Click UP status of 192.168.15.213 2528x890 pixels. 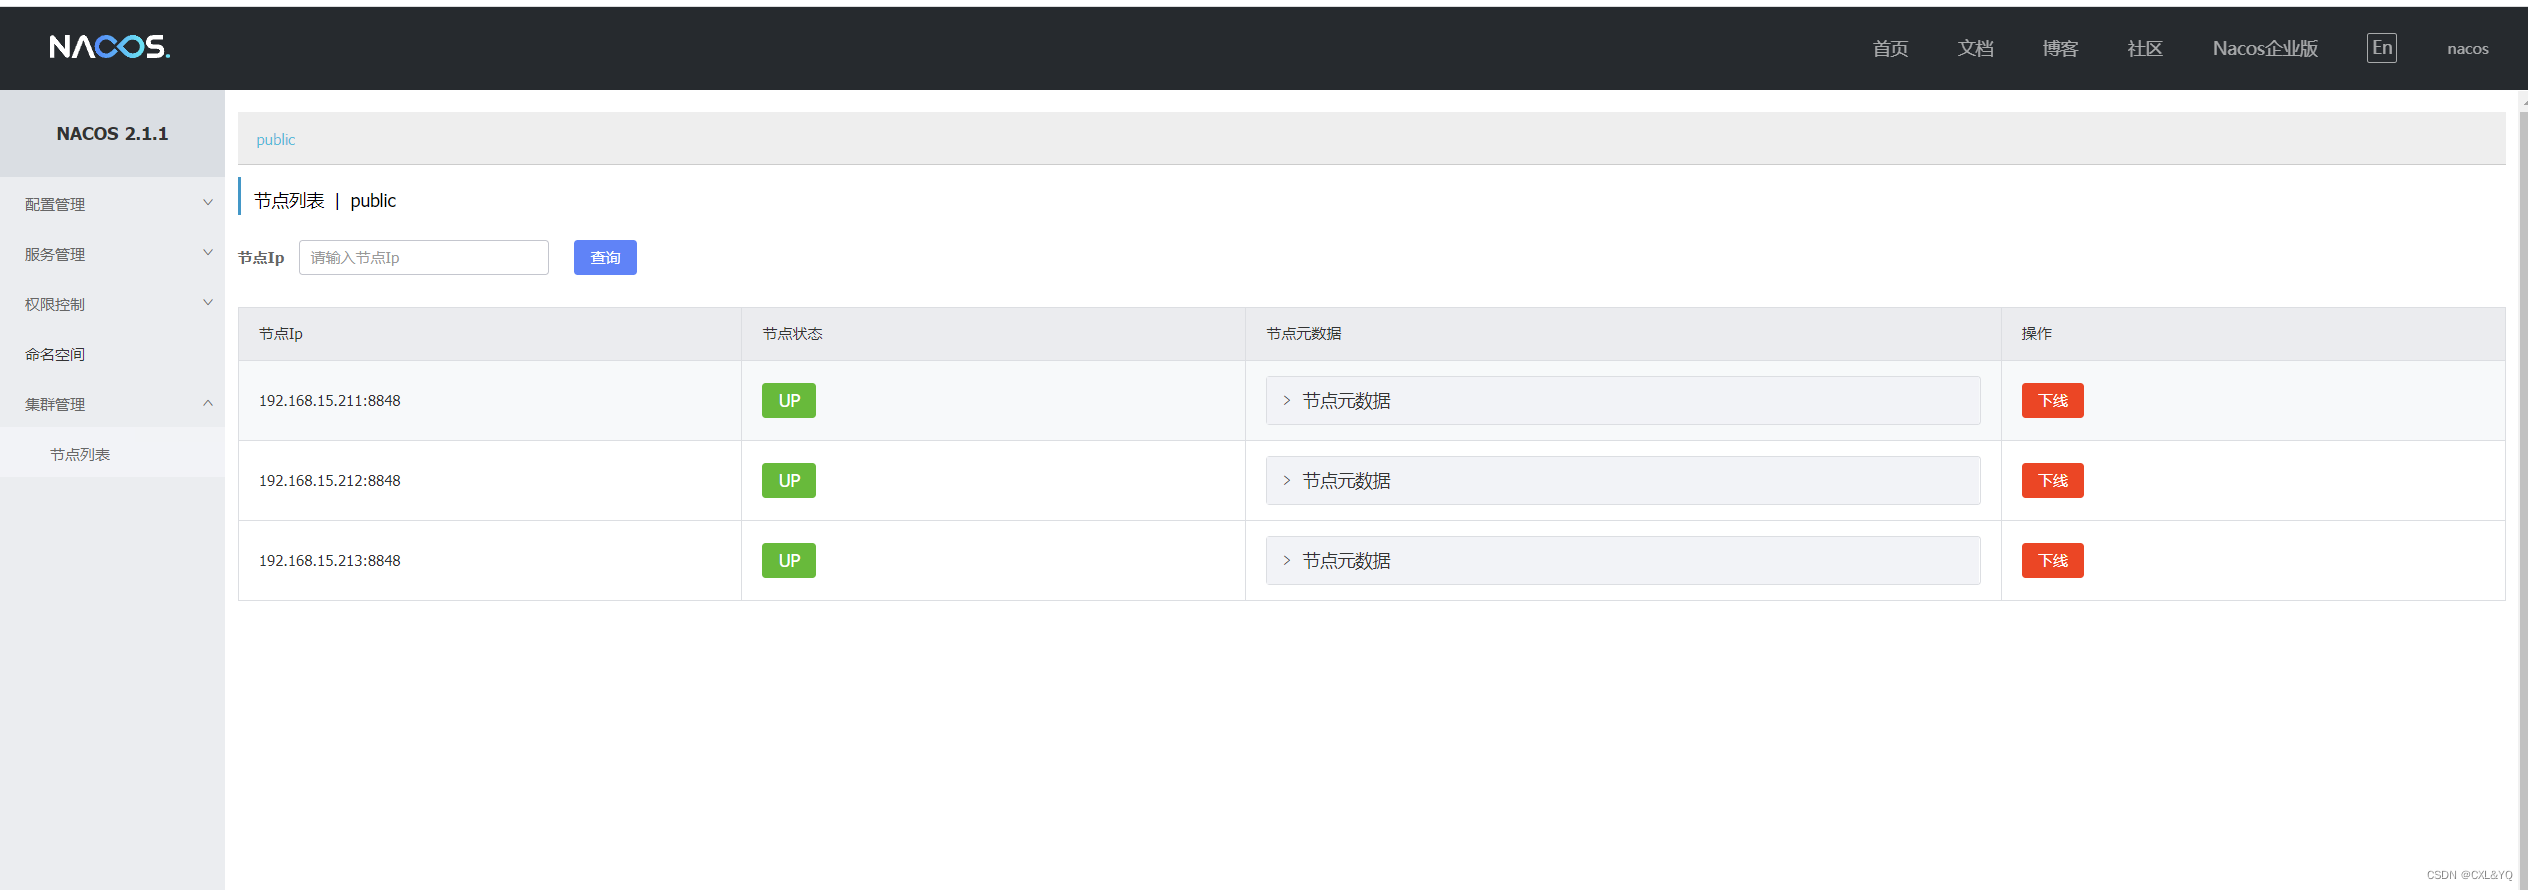pyautogui.click(x=789, y=560)
